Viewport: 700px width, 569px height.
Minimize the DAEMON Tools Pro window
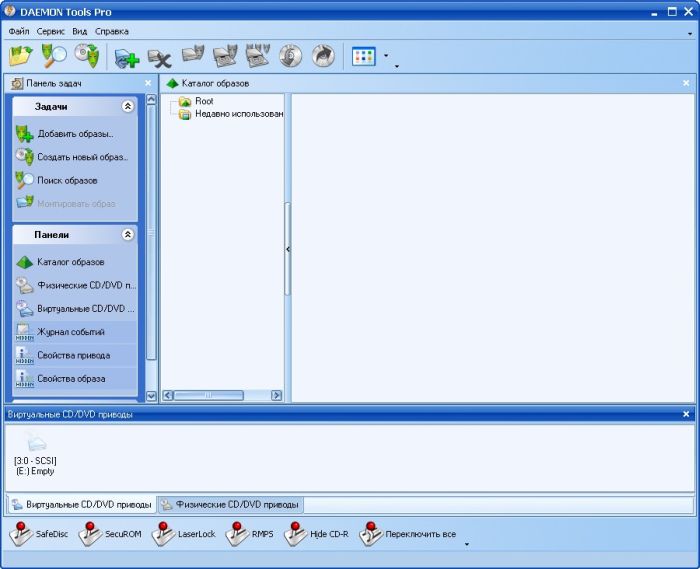tap(654, 13)
